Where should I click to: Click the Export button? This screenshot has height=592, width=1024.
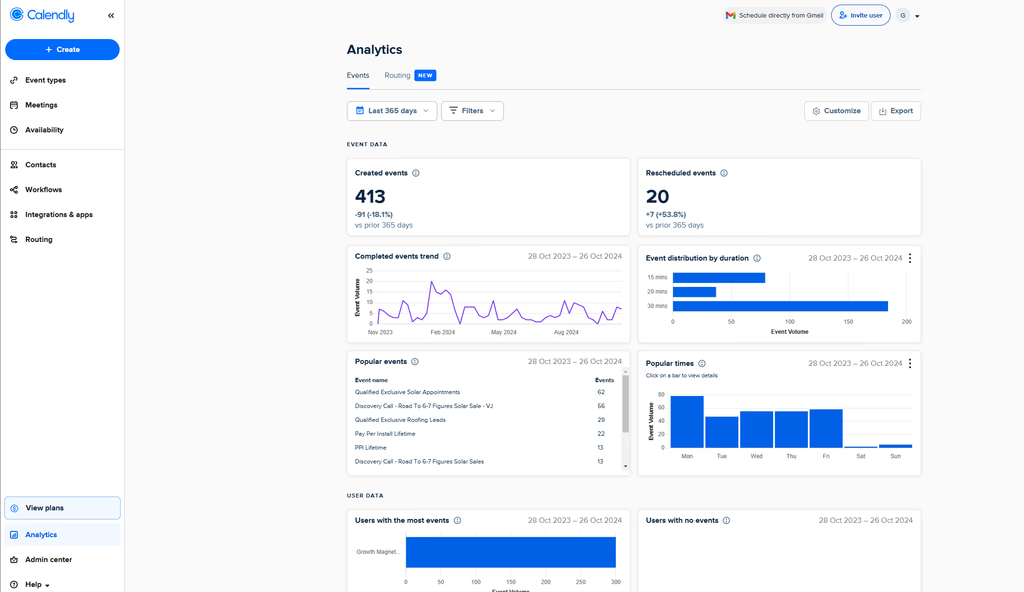pyautogui.click(x=896, y=111)
